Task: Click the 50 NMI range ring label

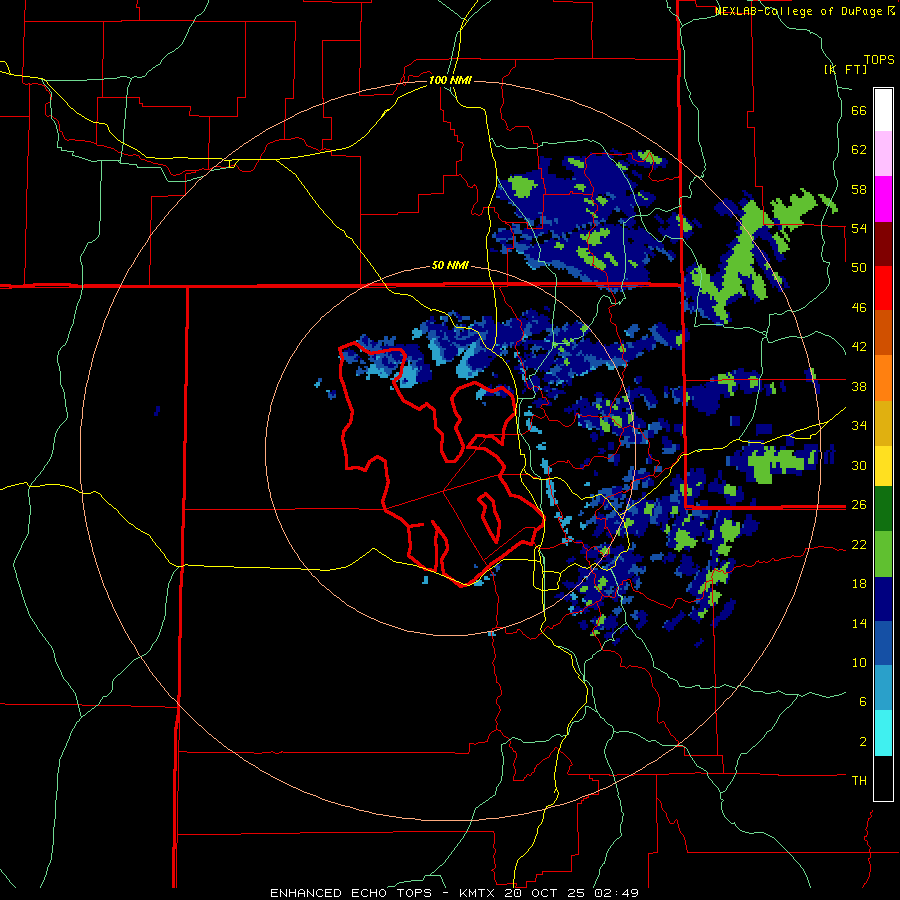Action: click(x=449, y=266)
